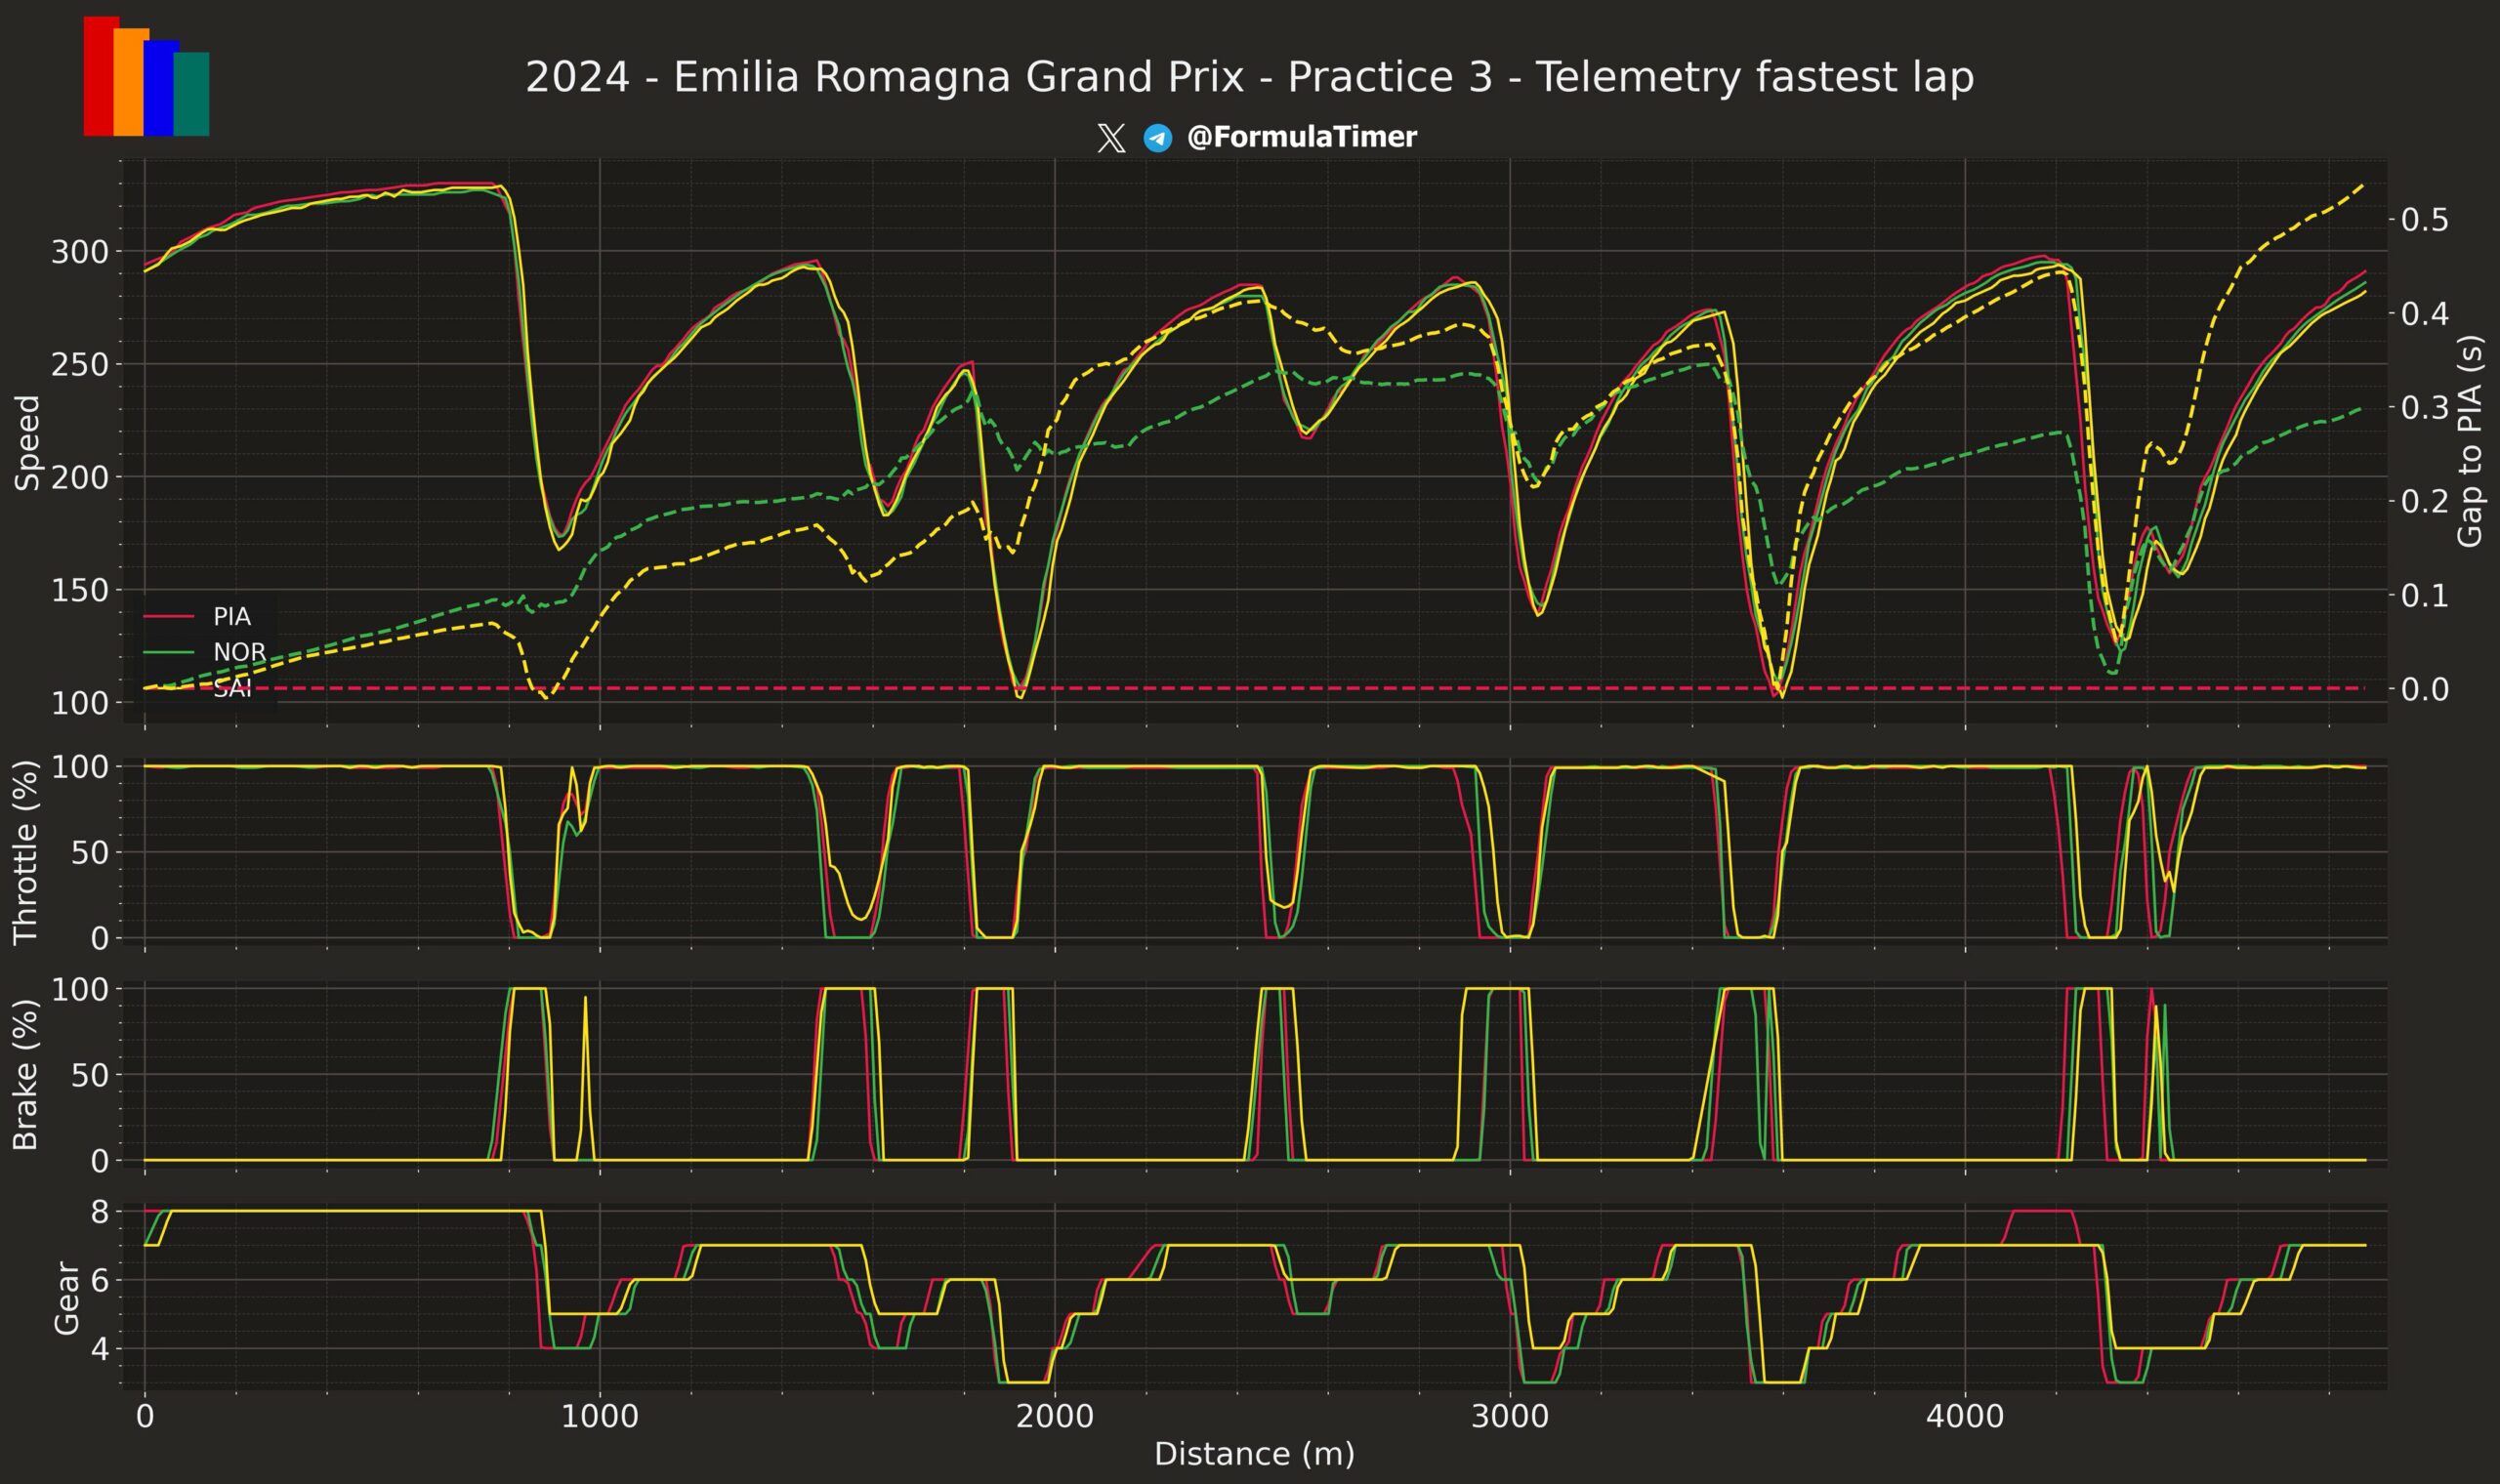
Task: Click the Gap to PIA (s) label
Action: tap(2469, 441)
